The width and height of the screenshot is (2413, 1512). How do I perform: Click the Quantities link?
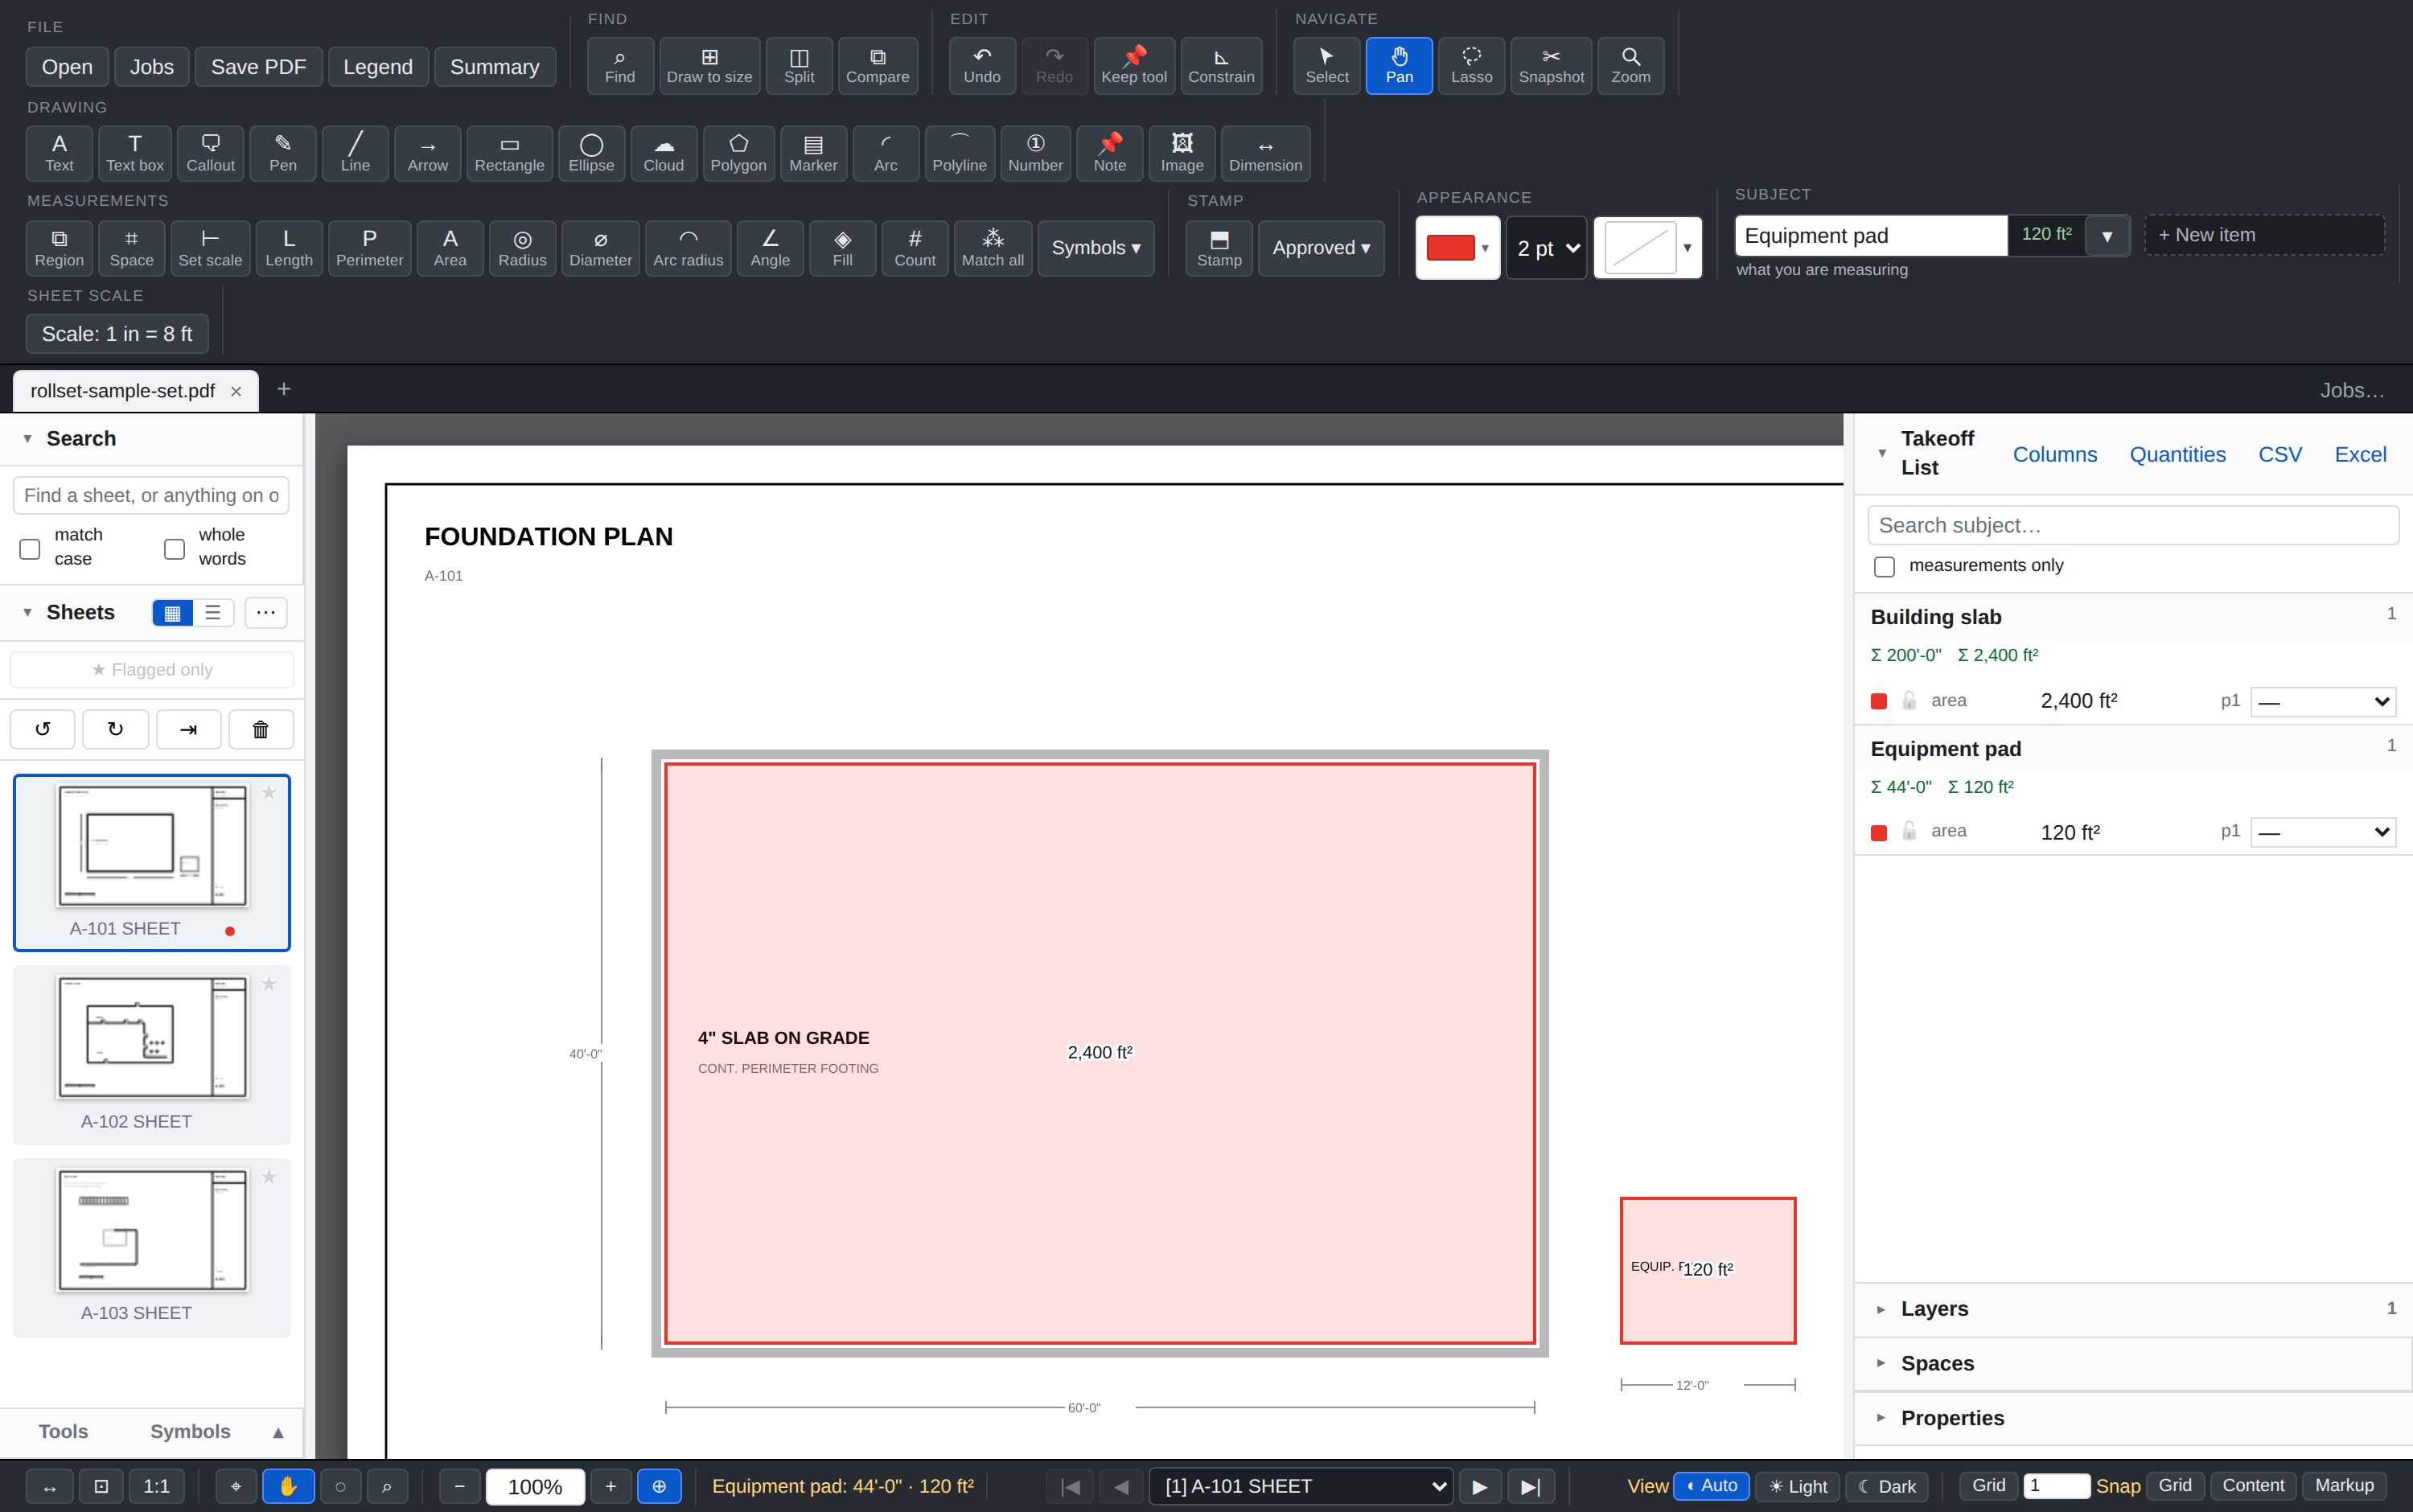(x=2177, y=454)
